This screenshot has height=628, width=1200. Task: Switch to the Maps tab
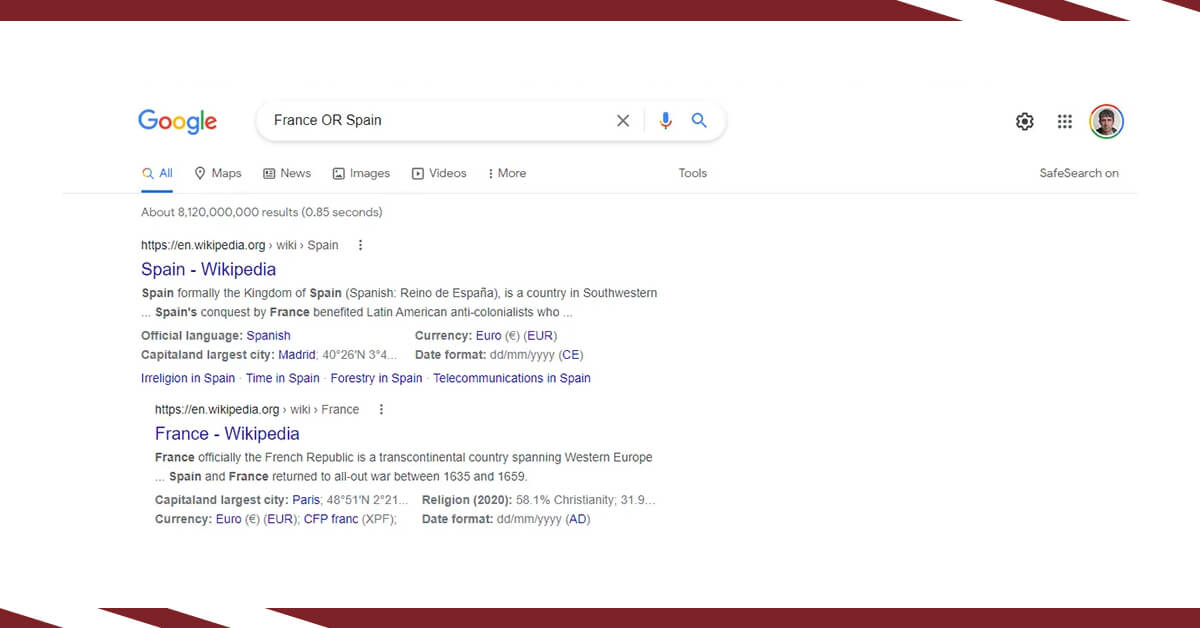(218, 173)
